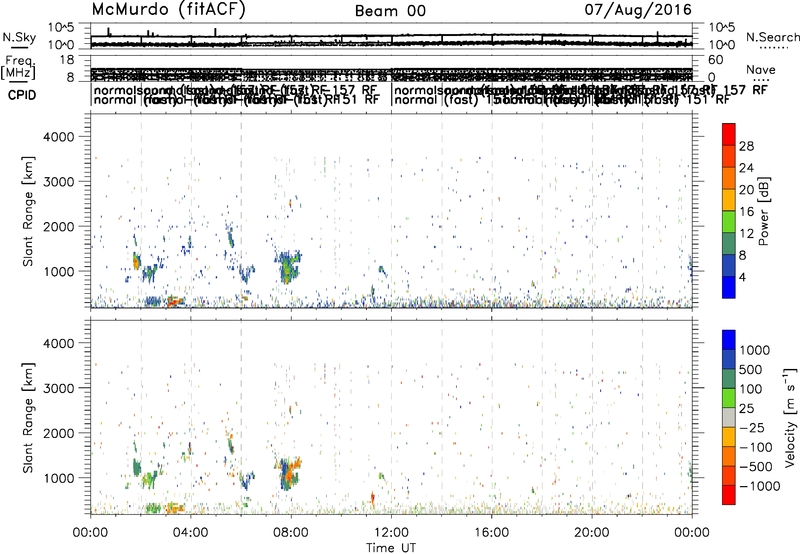The image size is (800, 554).
Task: Select the Power [dB] colorbar title
Action: coord(764,211)
